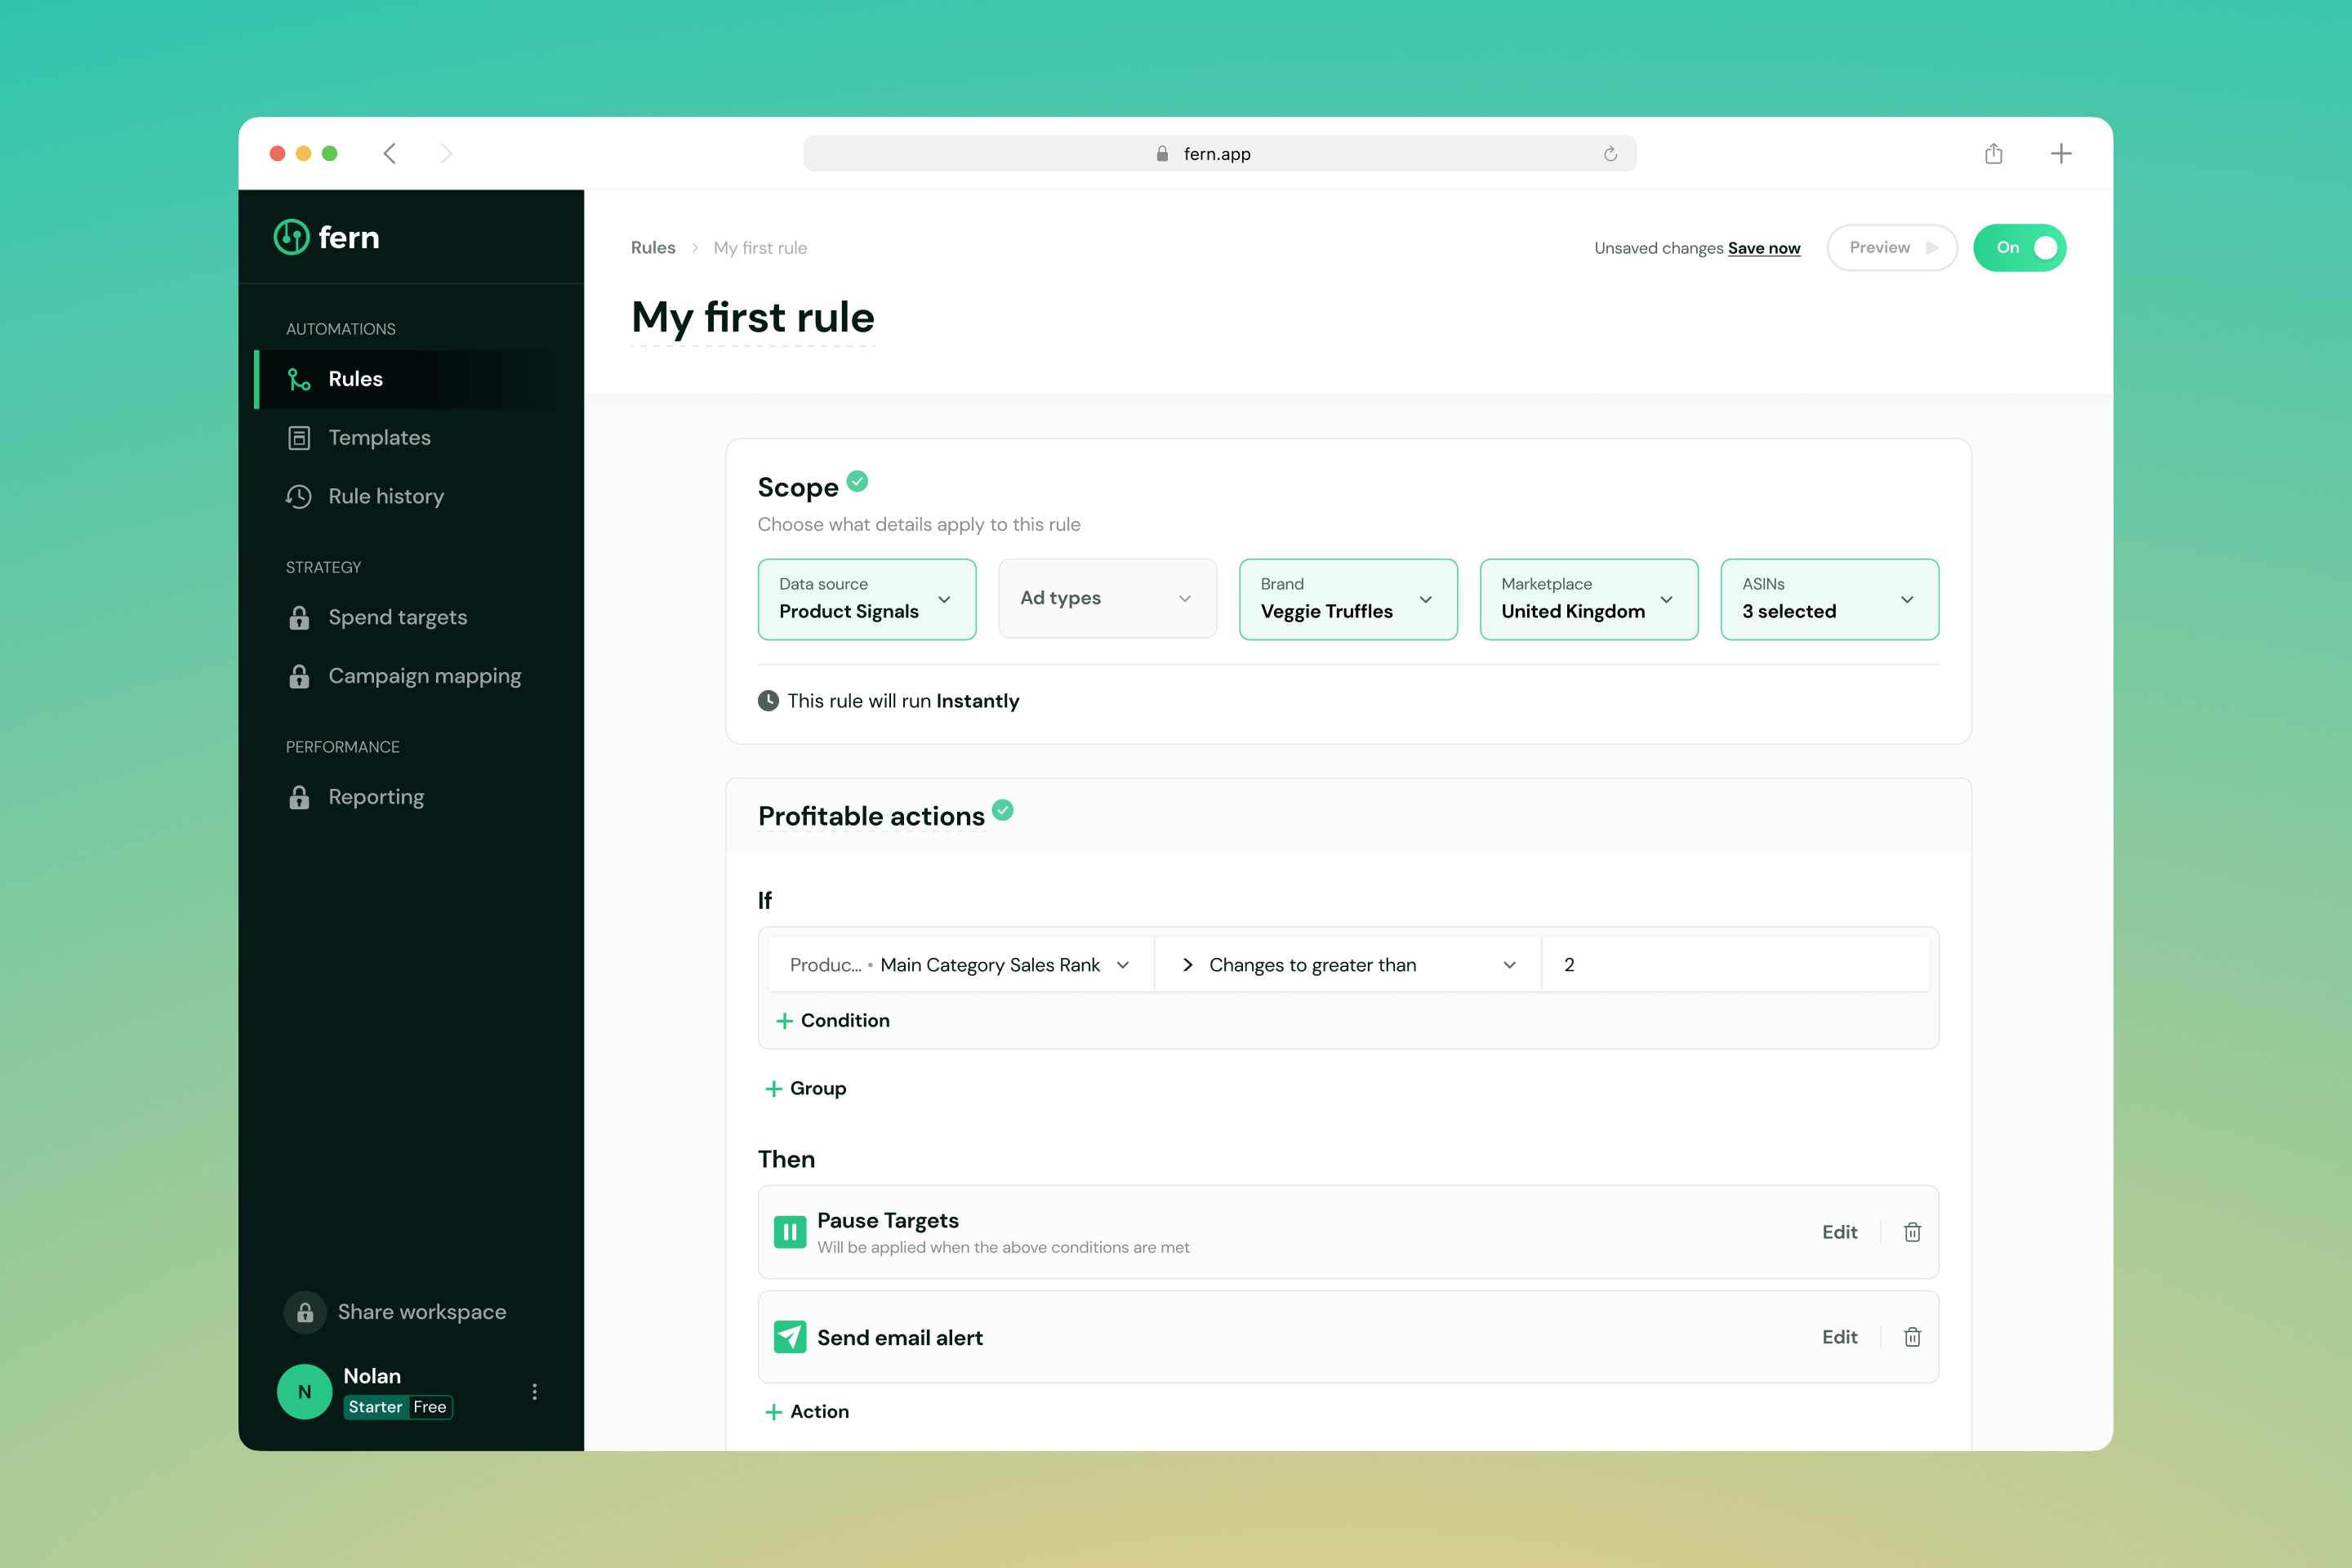Click the Starter plan badge
This screenshot has width=2352, height=1568.
(375, 1407)
